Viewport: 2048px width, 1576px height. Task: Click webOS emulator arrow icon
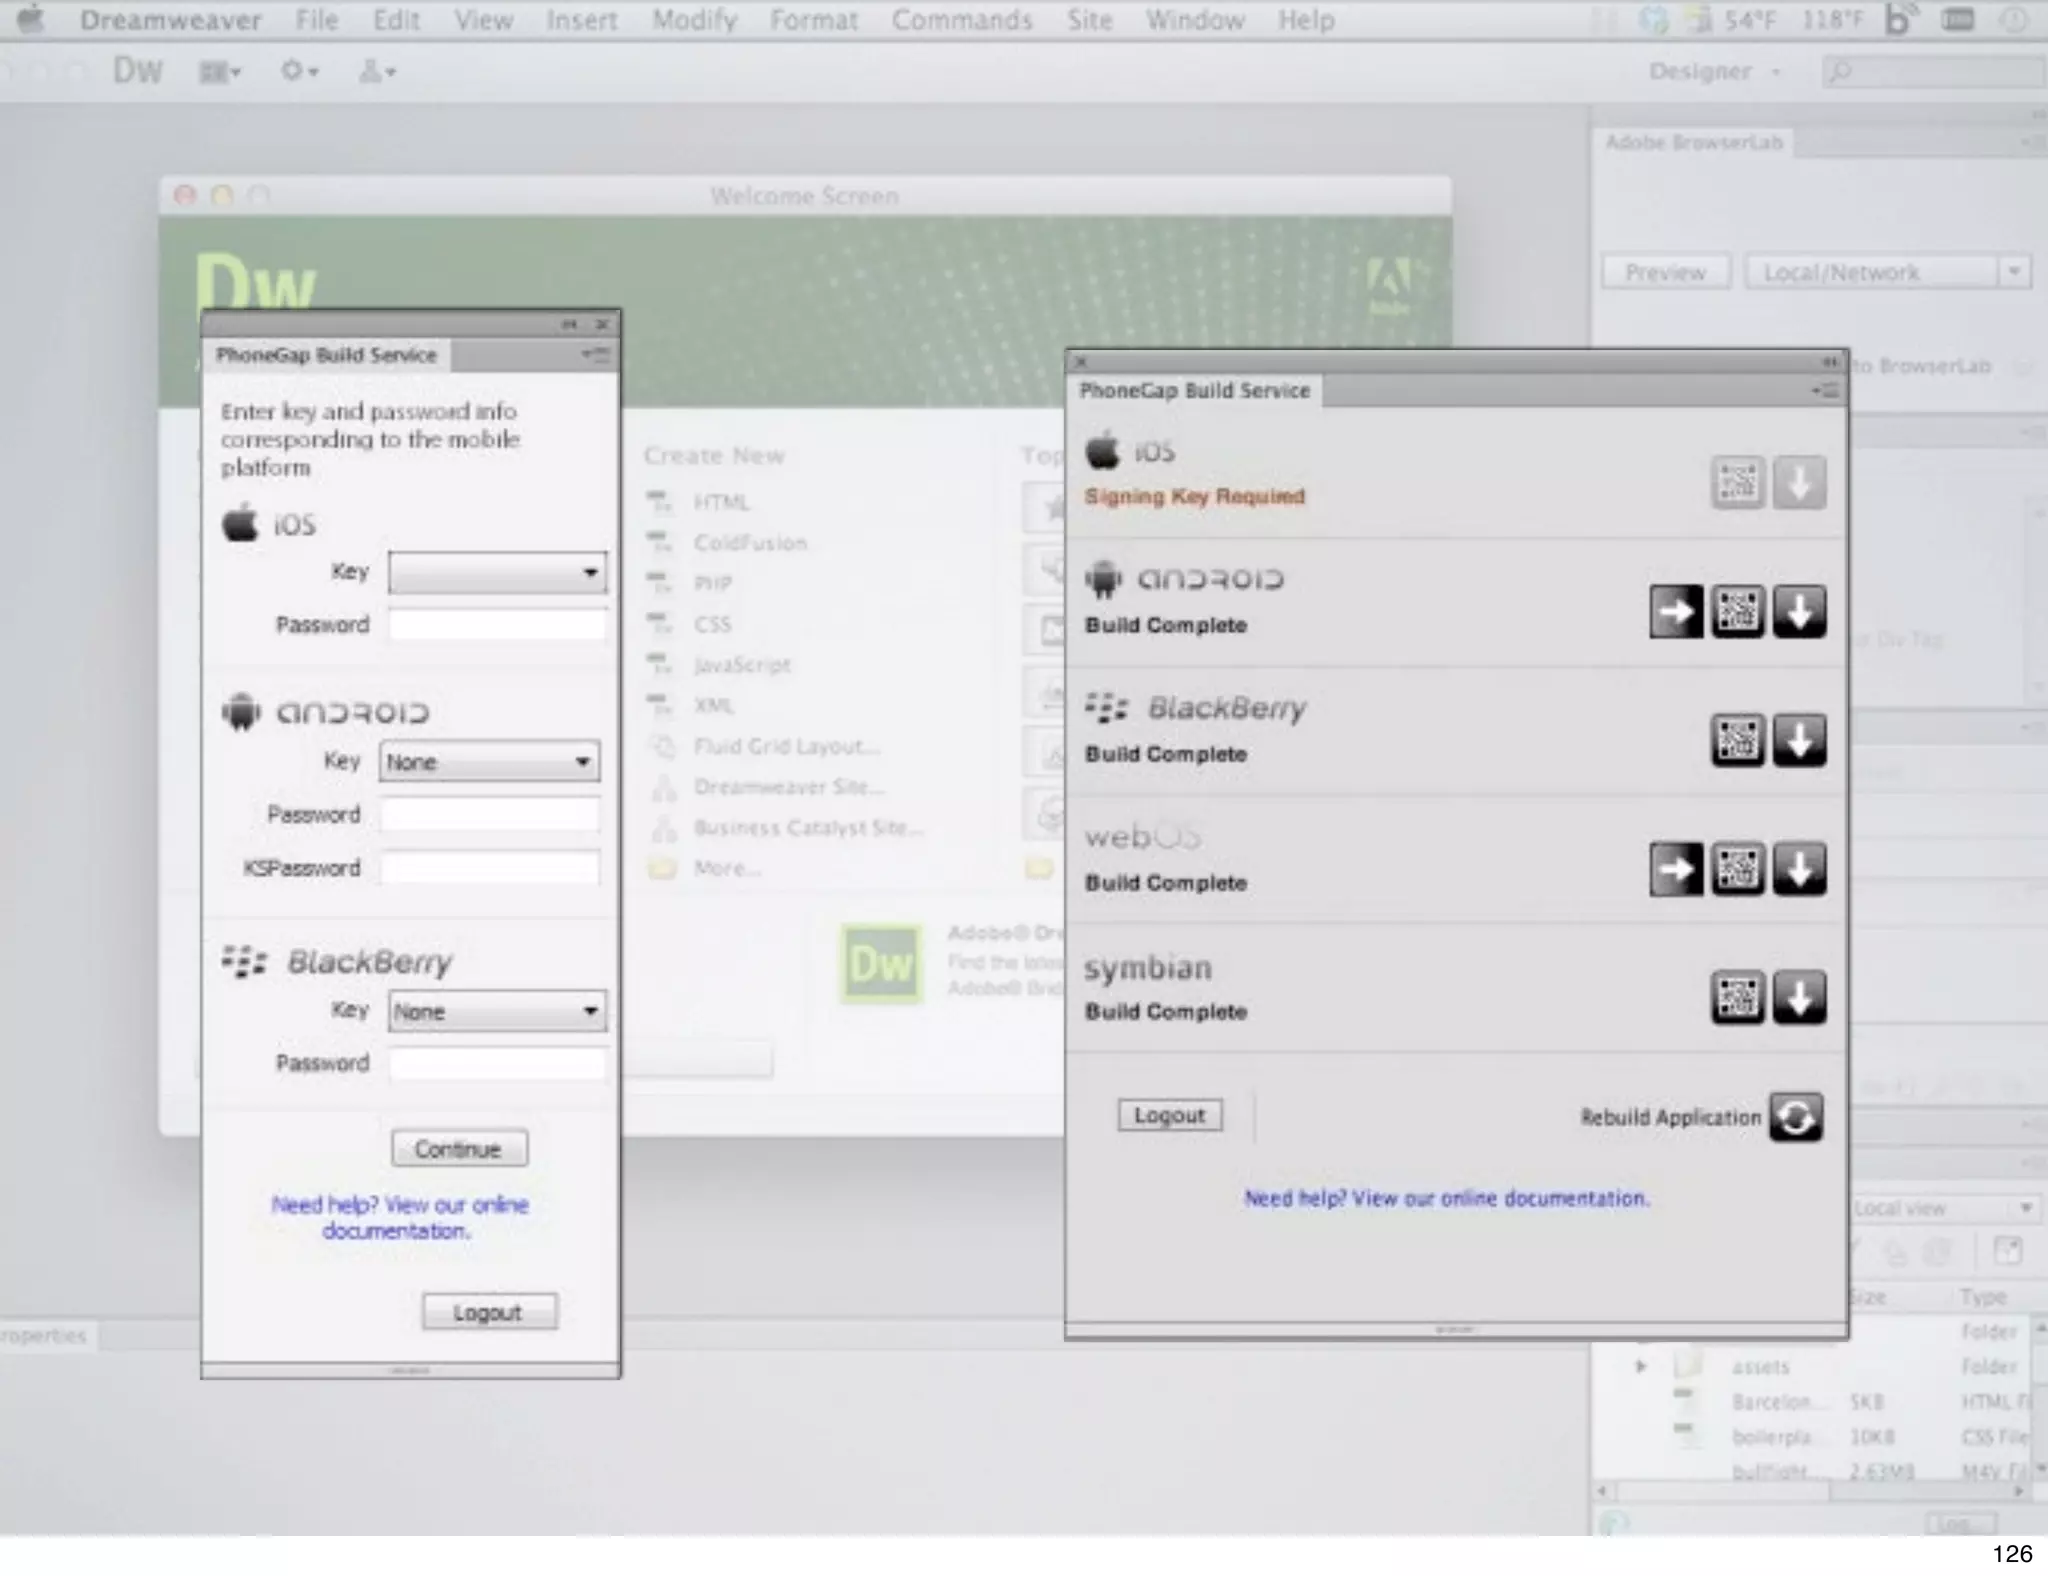click(1676, 869)
